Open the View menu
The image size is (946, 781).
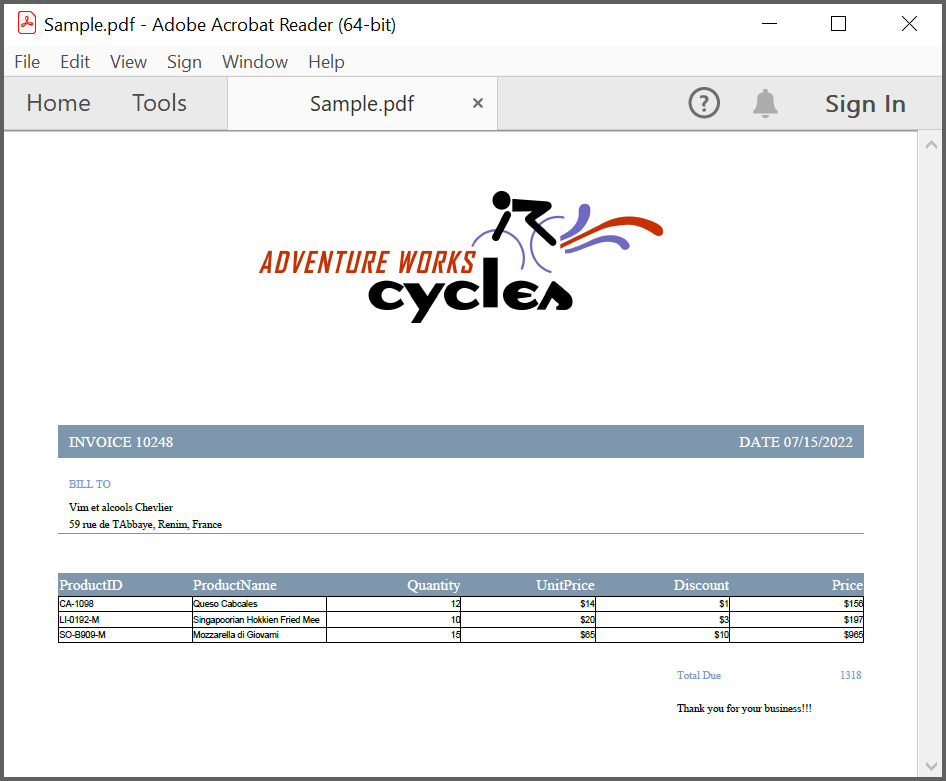pyautogui.click(x=128, y=62)
